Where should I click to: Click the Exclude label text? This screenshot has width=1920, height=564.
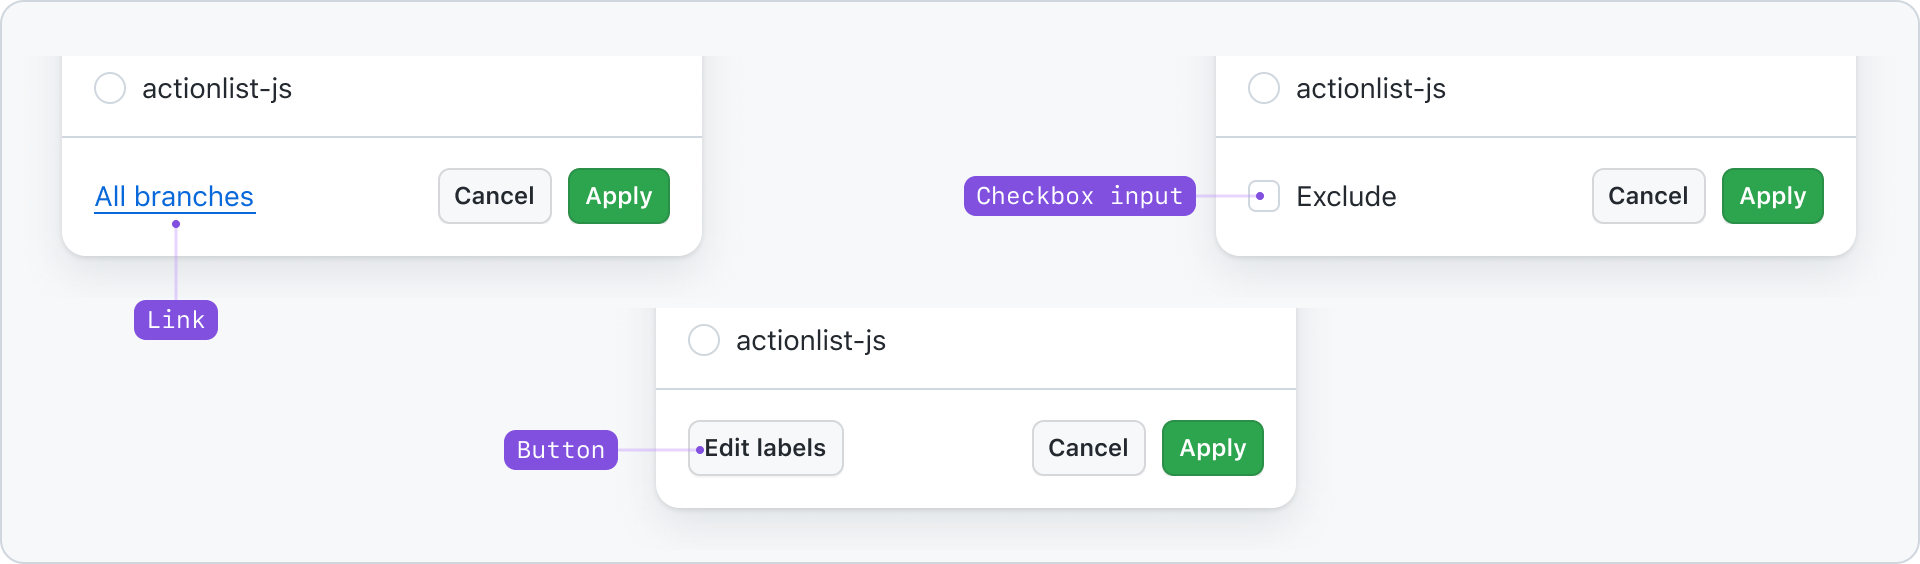pyautogui.click(x=1346, y=196)
